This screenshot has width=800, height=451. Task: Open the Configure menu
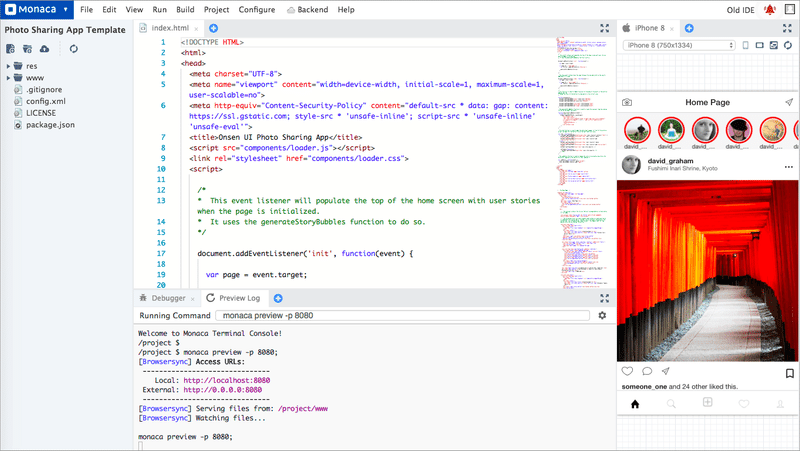point(257,10)
